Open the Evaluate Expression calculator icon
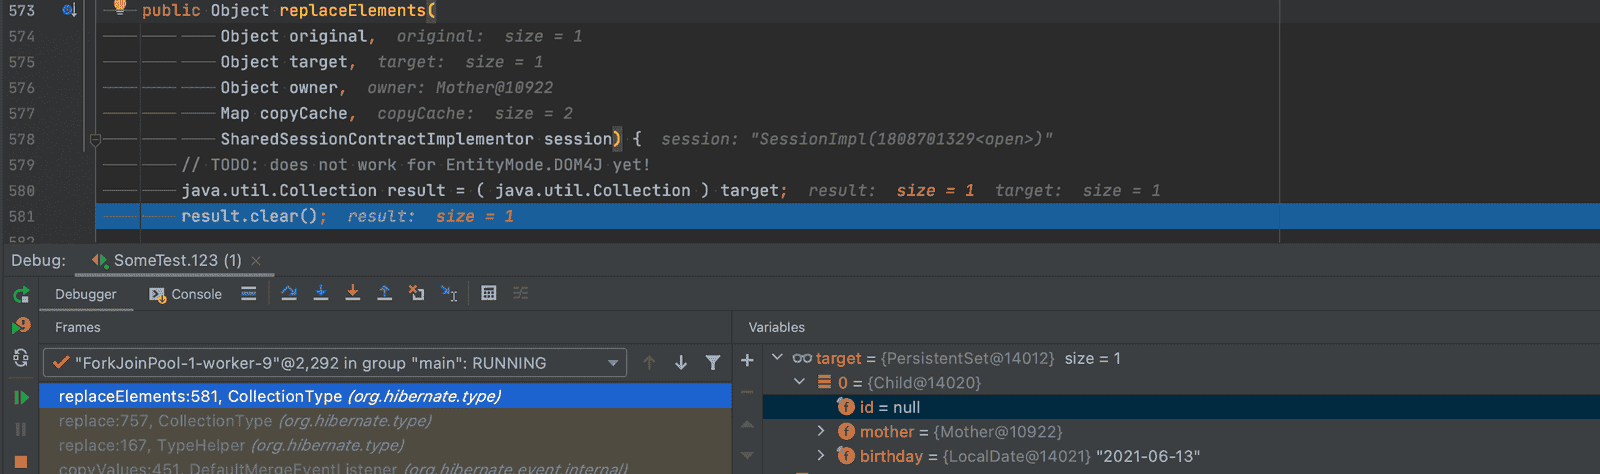 (x=488, y=293)
